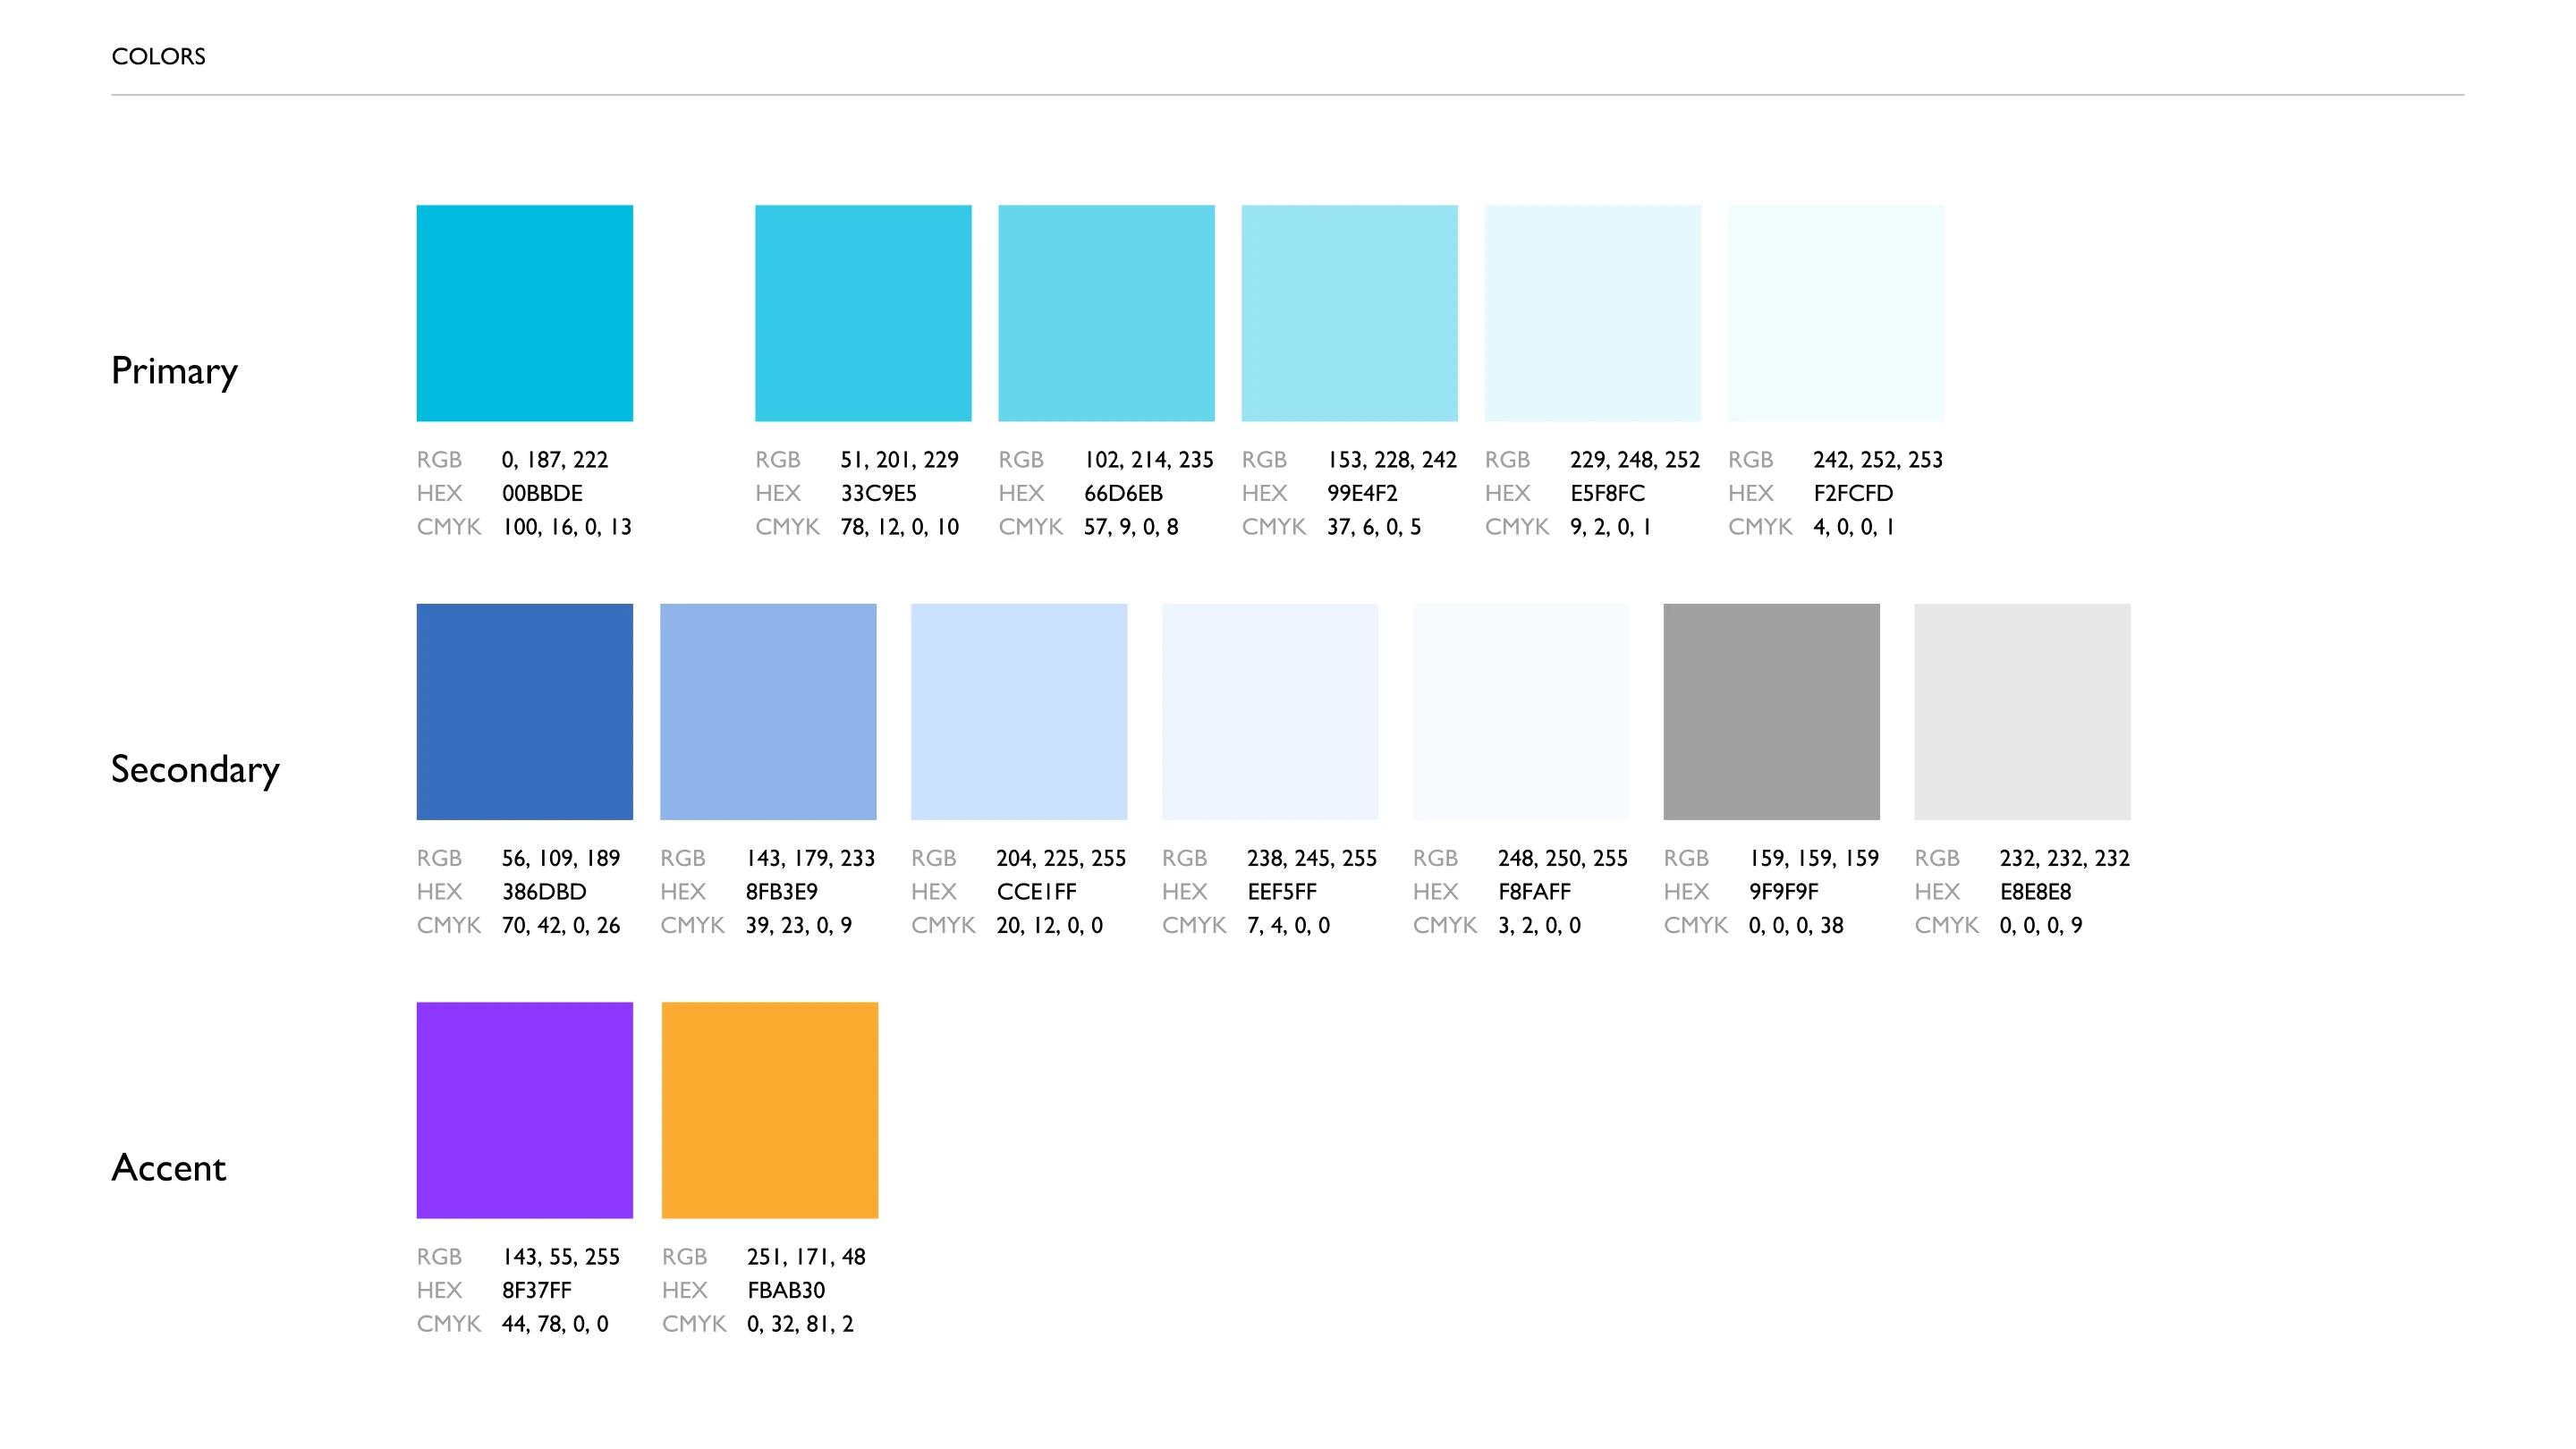Pick the 8FB3E9 soft blue swatch
The width and height of the screenshot is (2576, 1449).
(768, 711)
